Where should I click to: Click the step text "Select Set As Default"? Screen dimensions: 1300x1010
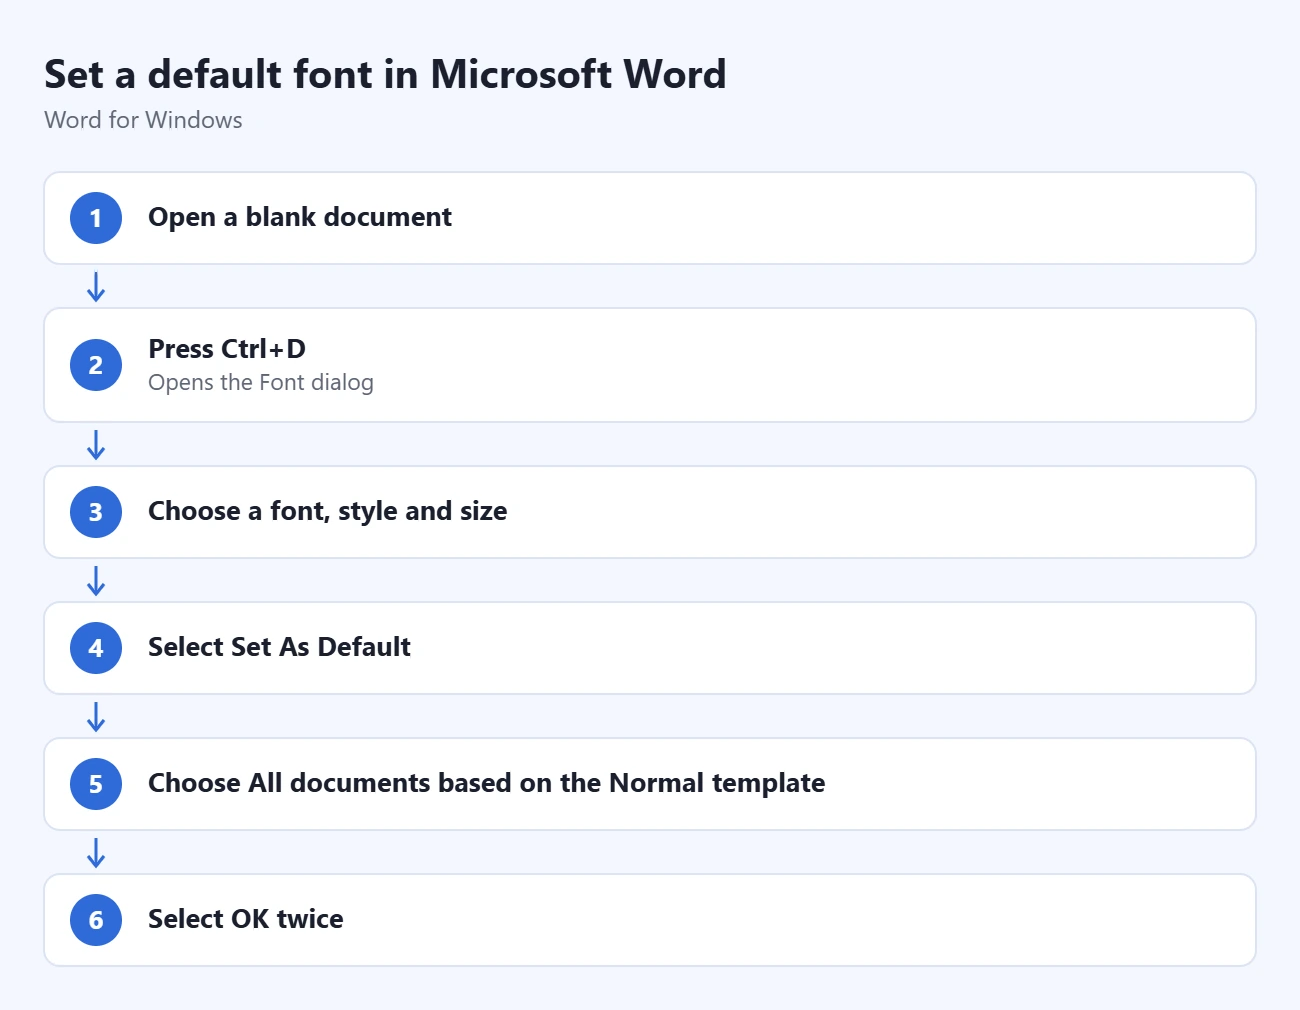point(279,647)
